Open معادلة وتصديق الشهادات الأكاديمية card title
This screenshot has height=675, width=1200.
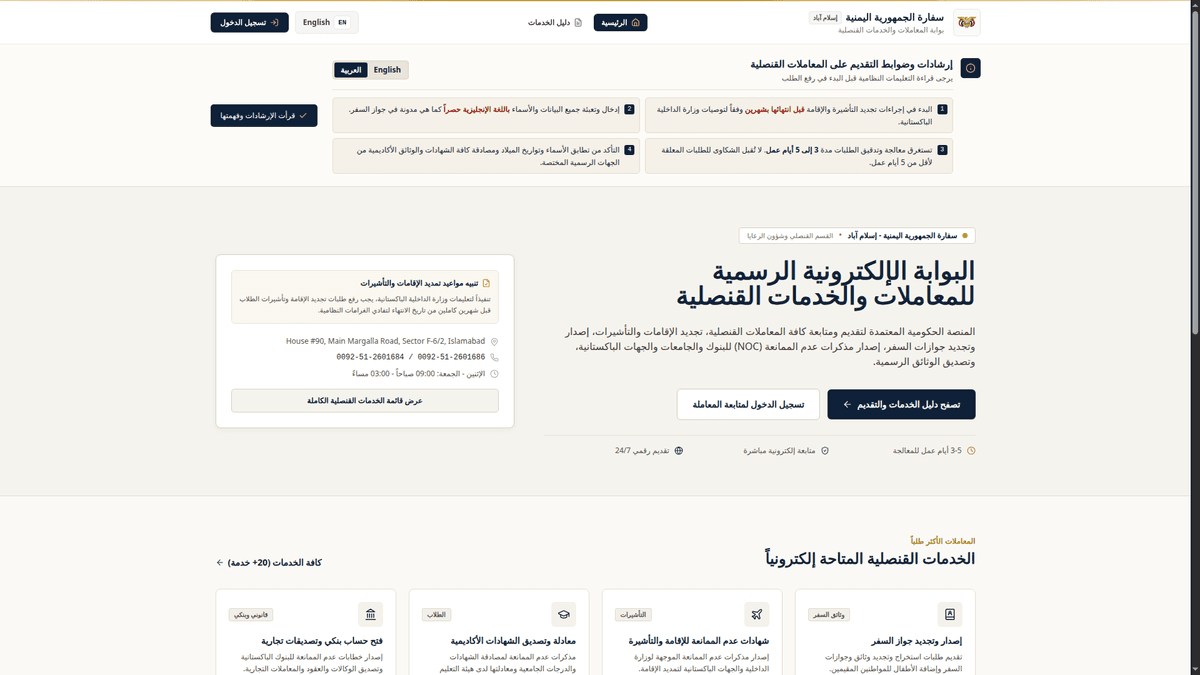[x=513, y=641]
